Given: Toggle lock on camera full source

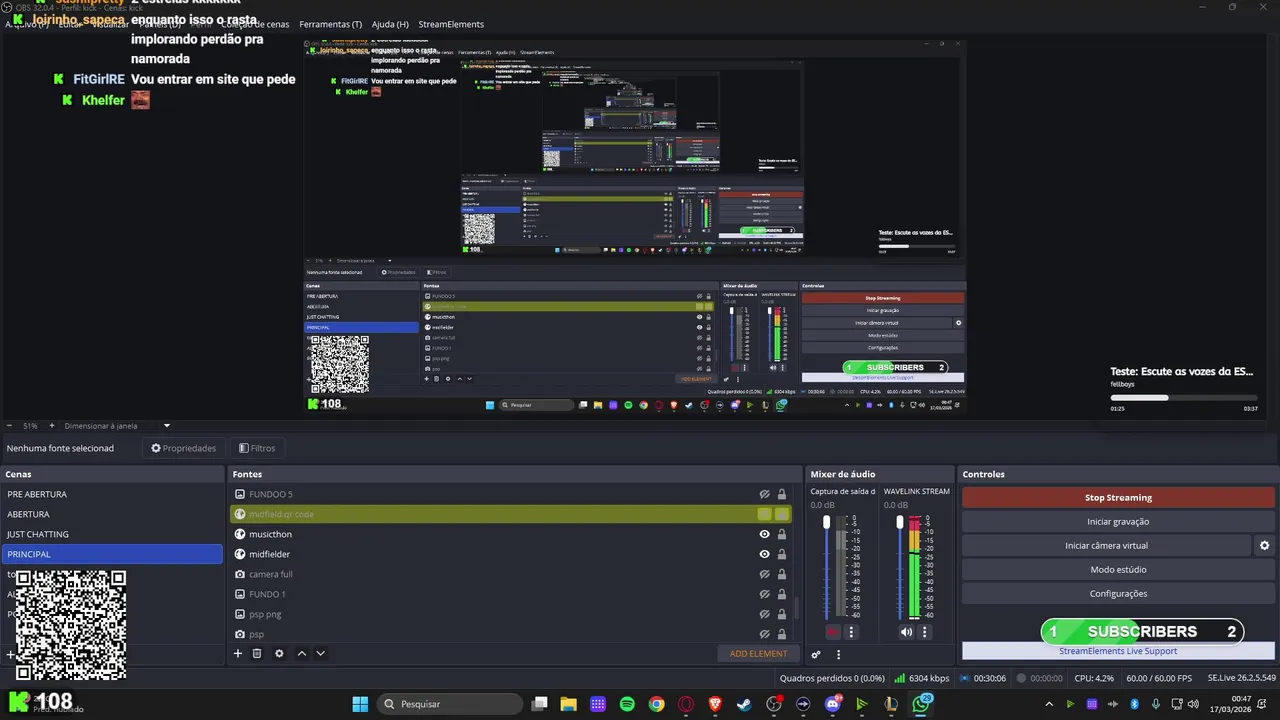Looking at the screenshot, I should point(782,574).
